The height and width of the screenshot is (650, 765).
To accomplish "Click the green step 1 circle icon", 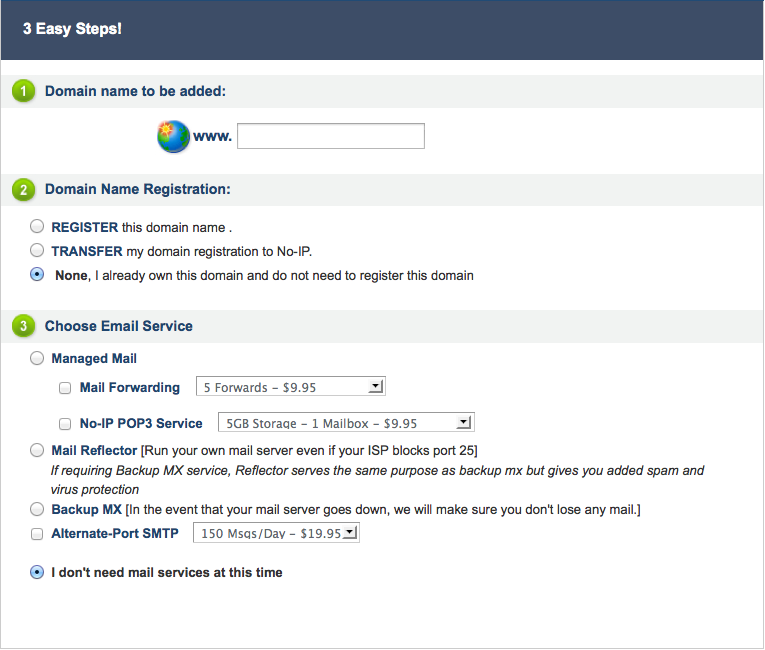I will point(23,91).
